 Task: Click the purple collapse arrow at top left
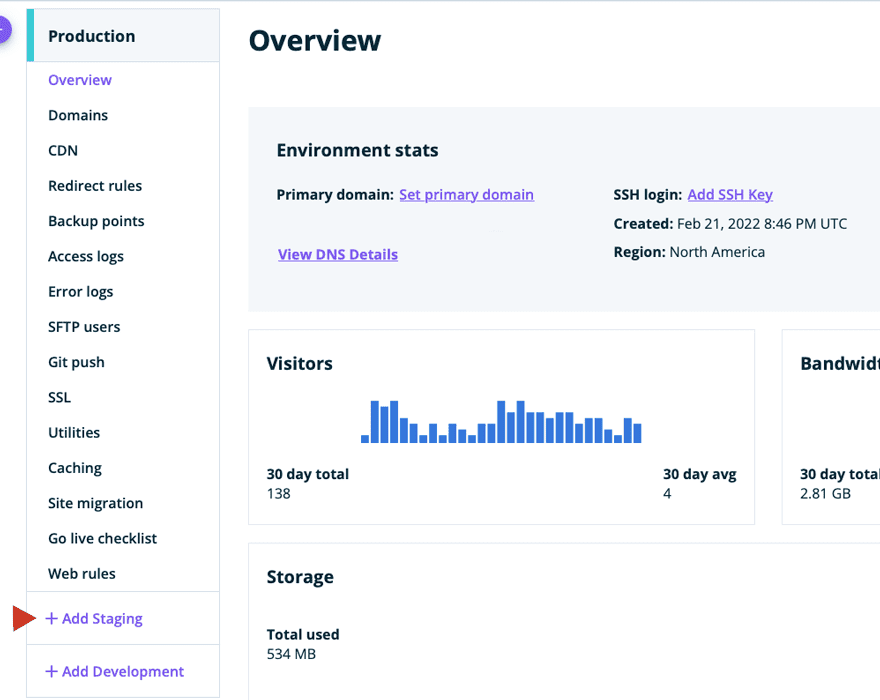pos(4,31)
